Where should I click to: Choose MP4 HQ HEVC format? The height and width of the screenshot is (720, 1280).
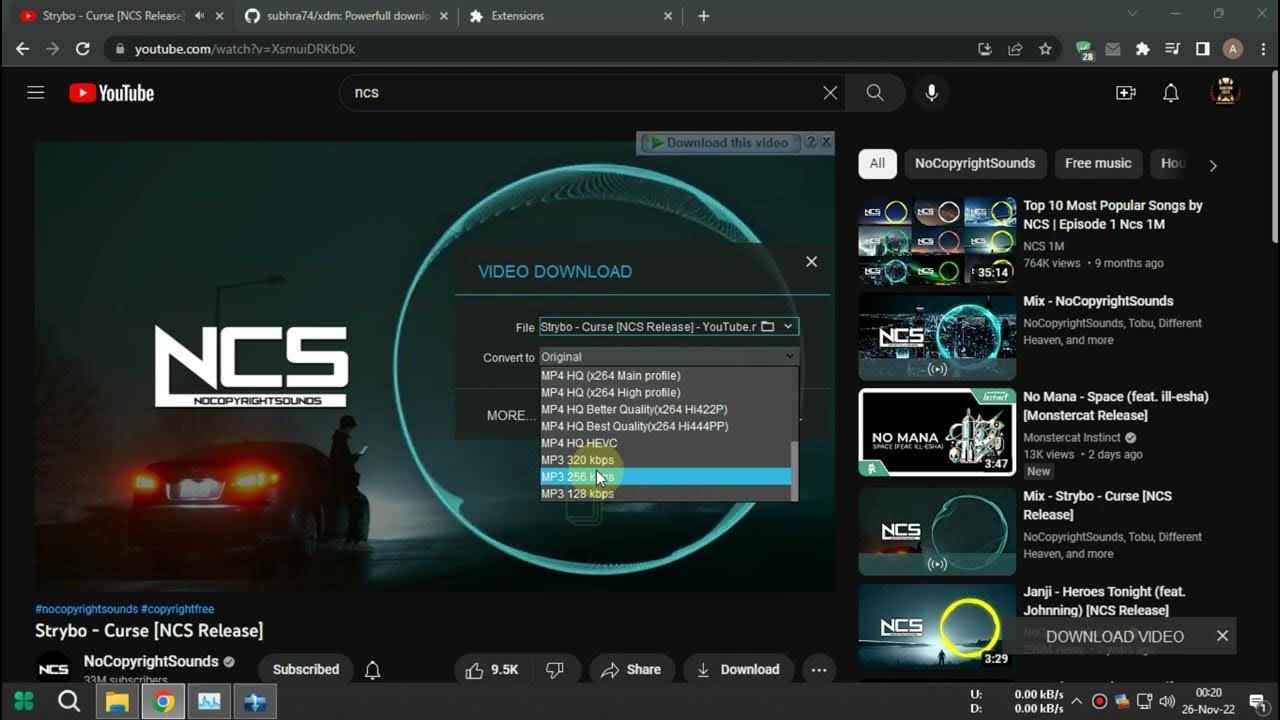[x=665, y=443]
